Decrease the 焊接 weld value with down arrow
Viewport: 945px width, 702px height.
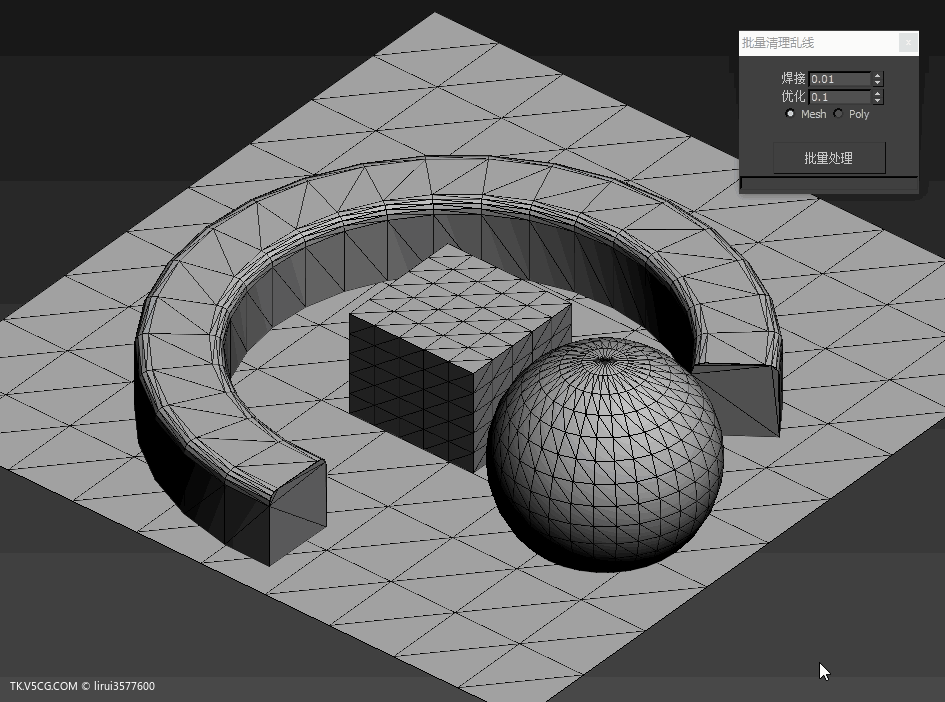pos(878,83)
